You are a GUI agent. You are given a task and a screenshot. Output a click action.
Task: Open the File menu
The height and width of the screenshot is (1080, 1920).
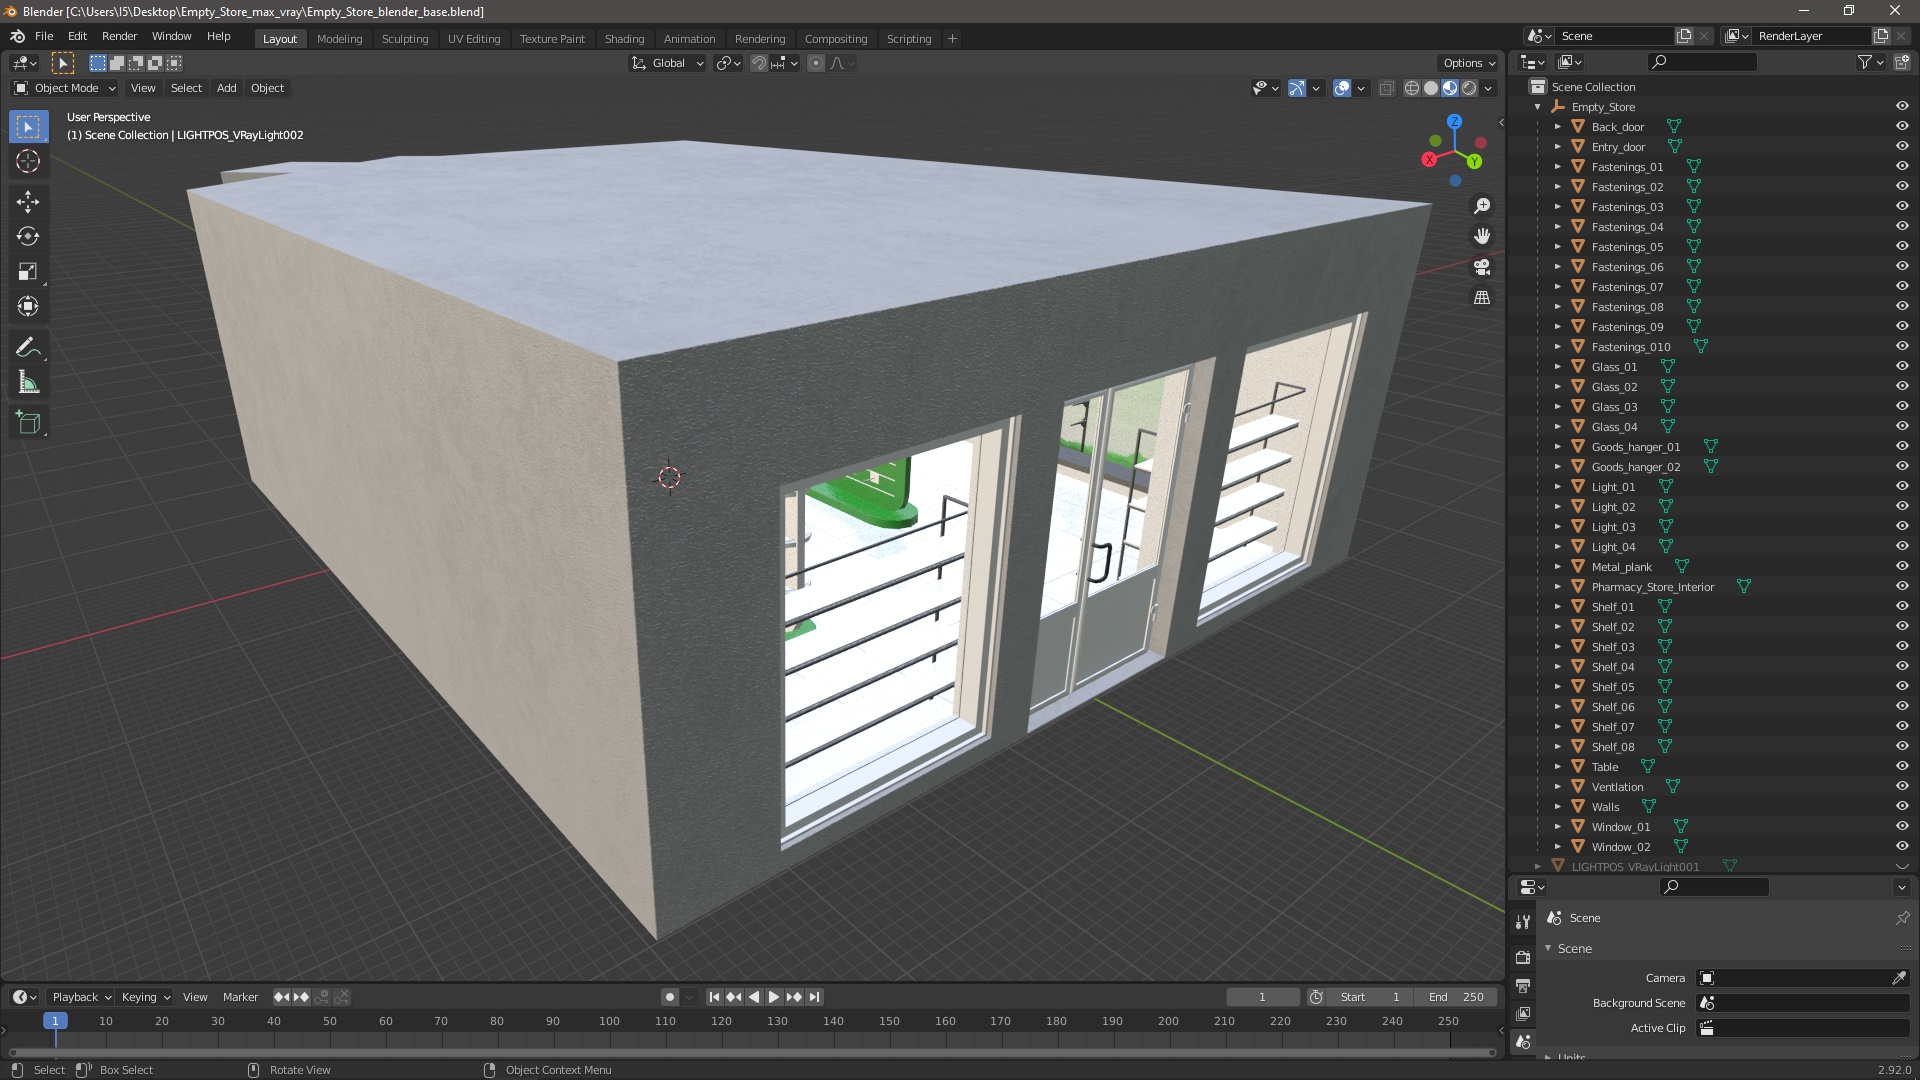[44, 36]
